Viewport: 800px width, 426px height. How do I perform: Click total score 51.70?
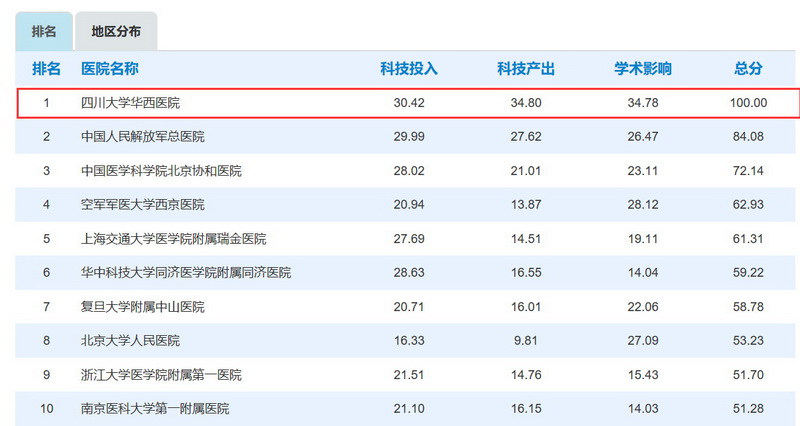click(748, 375)
